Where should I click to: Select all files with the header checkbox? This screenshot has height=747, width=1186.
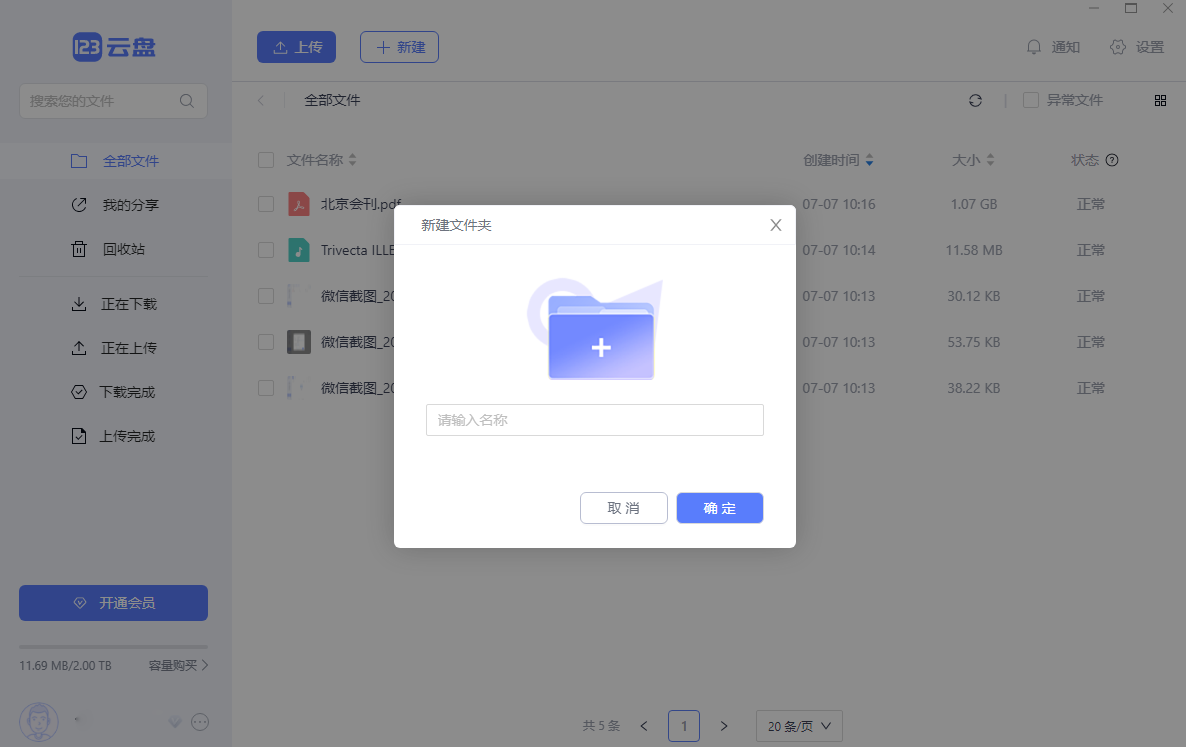pos(266,160)
